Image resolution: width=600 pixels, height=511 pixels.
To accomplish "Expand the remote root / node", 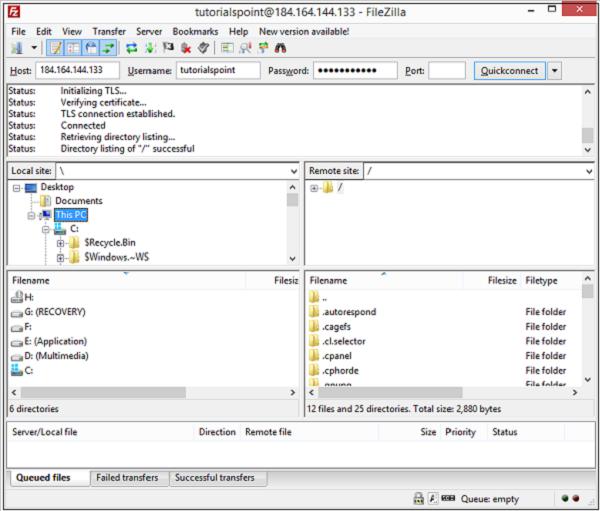I will (x=314, y=188).
